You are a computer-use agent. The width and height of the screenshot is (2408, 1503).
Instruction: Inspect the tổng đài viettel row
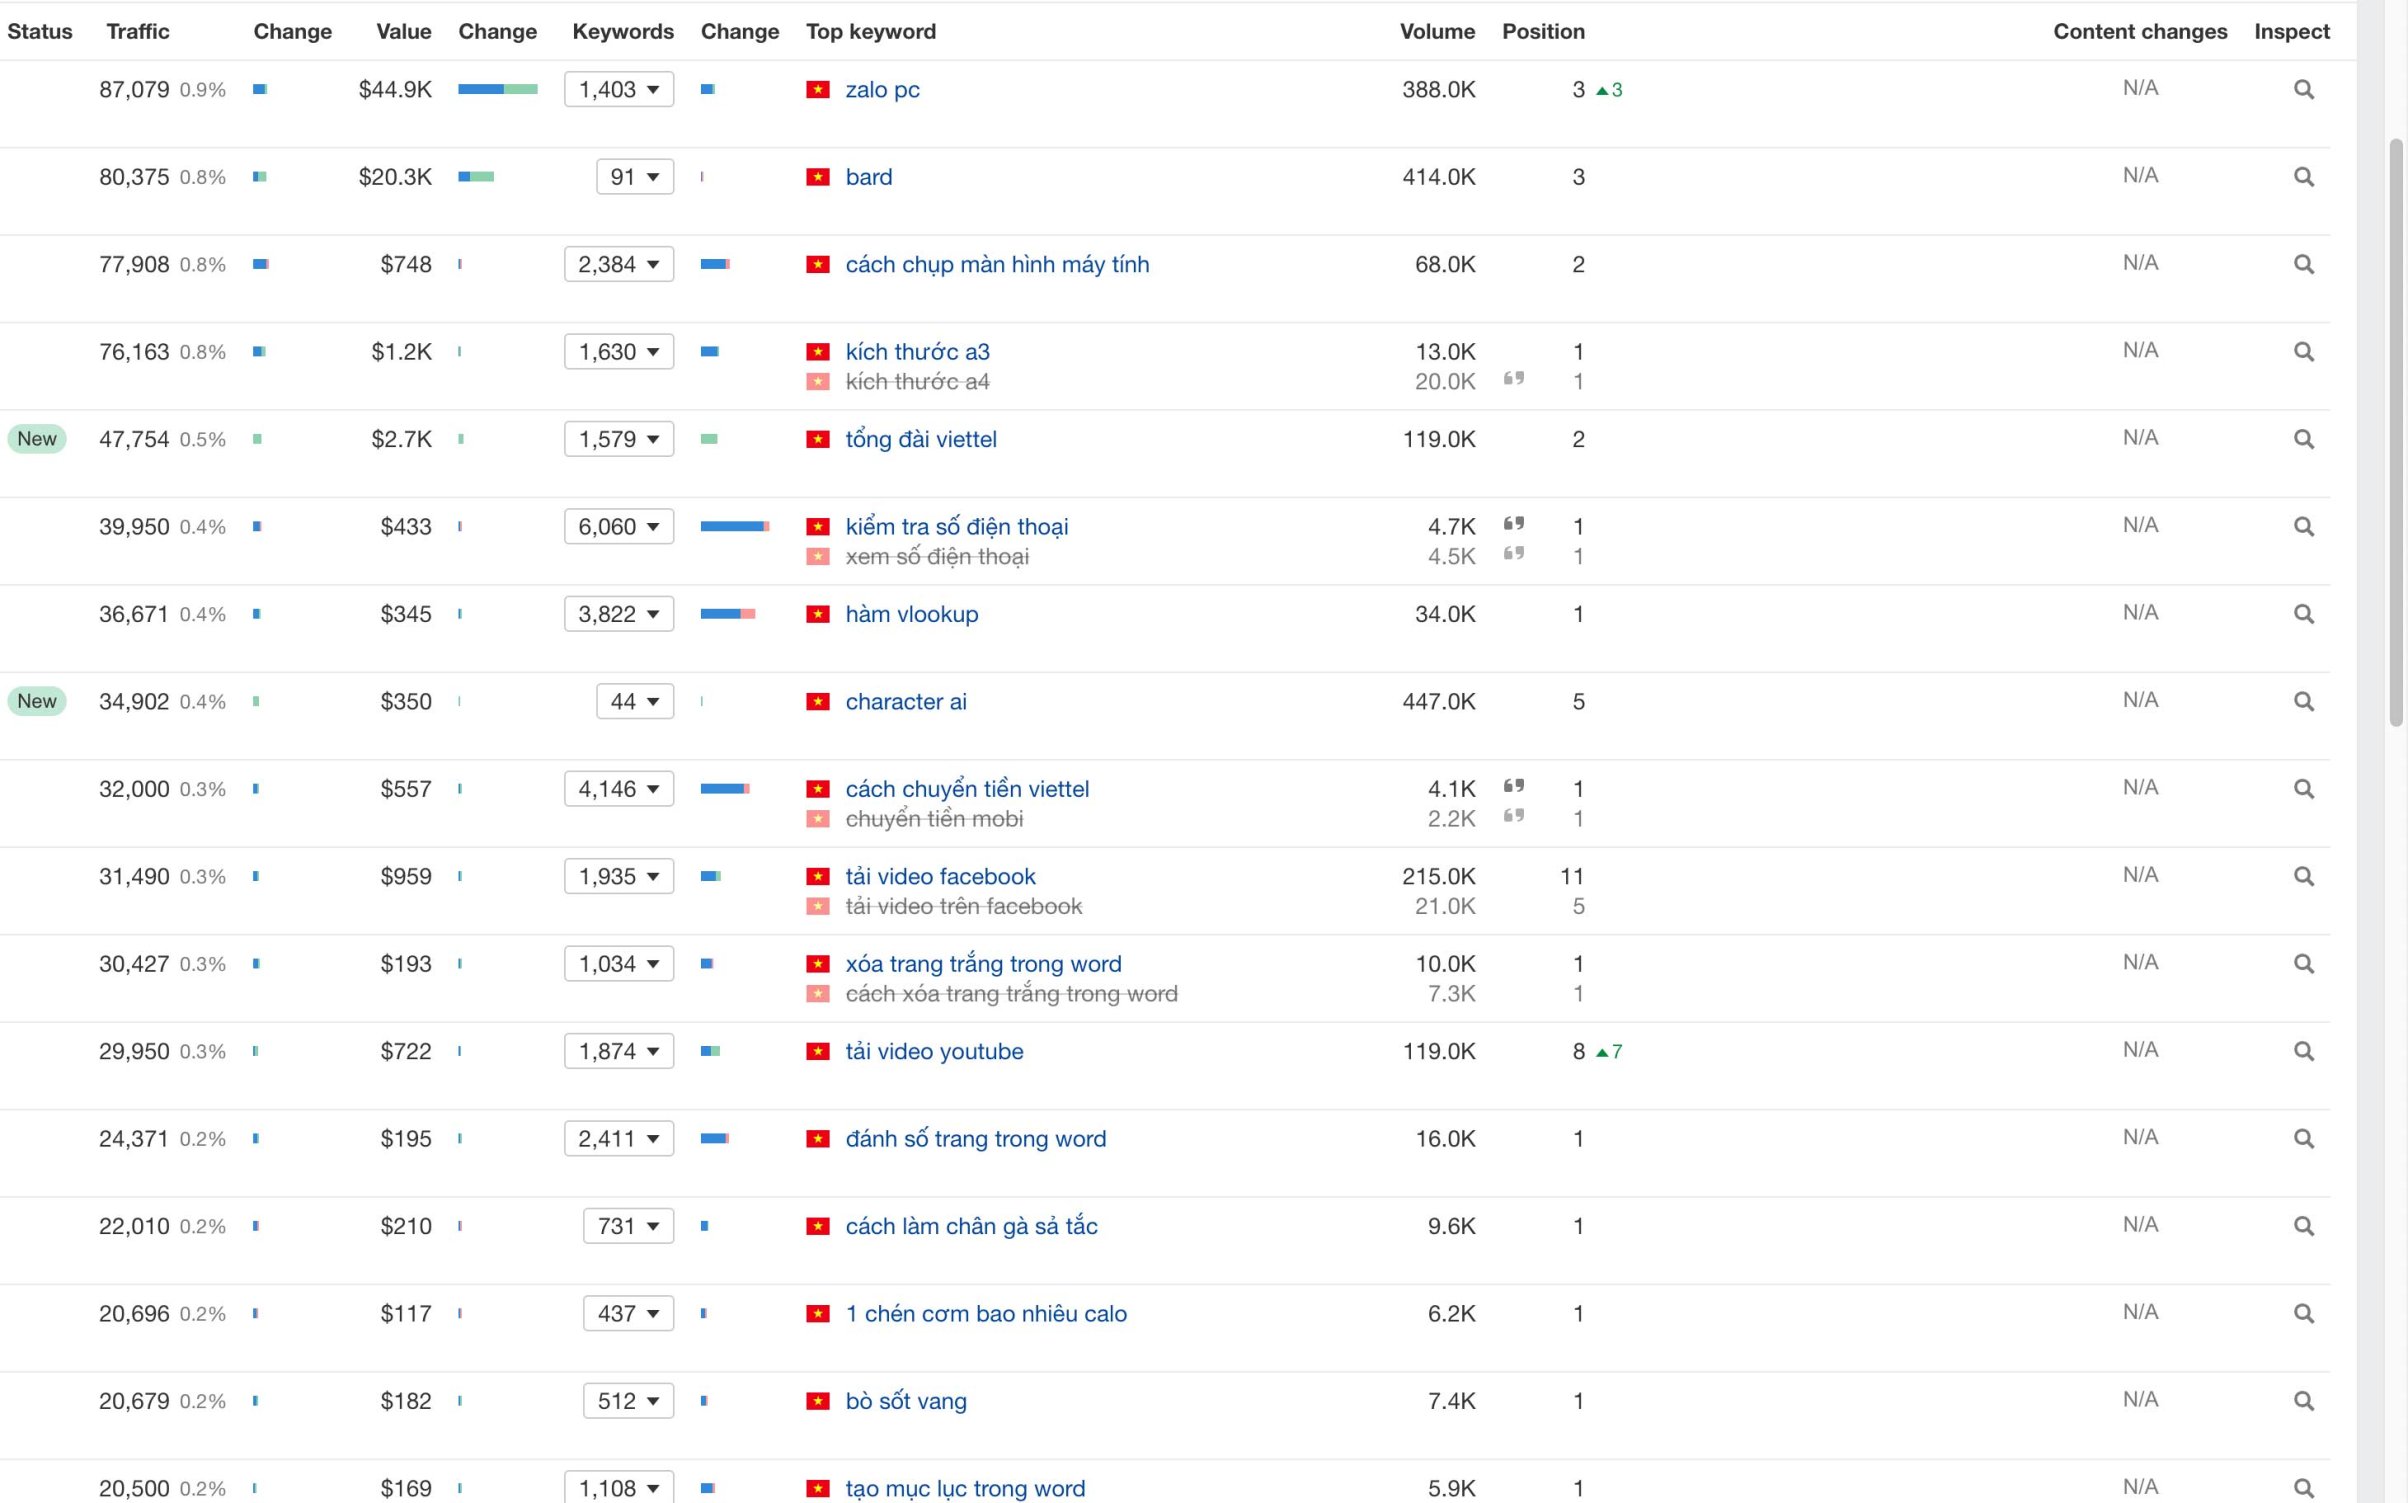pos(2303,440)
